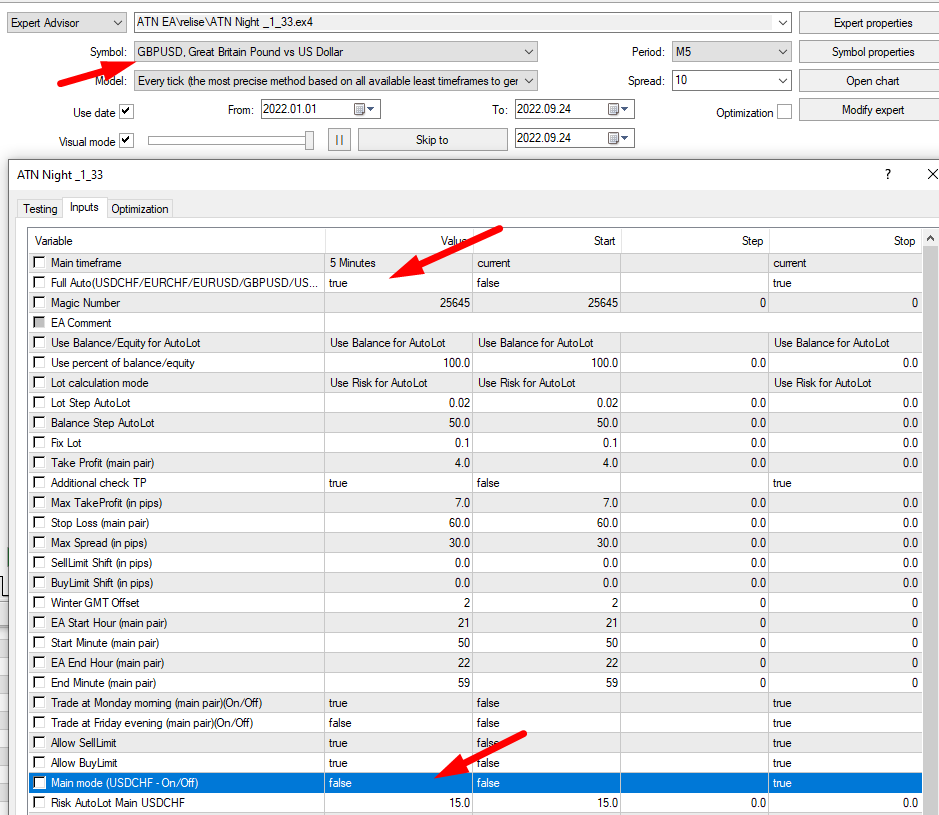Toggle the Use date checkbox
This screenshot has width=939, height=815.
tap(126, 112)
